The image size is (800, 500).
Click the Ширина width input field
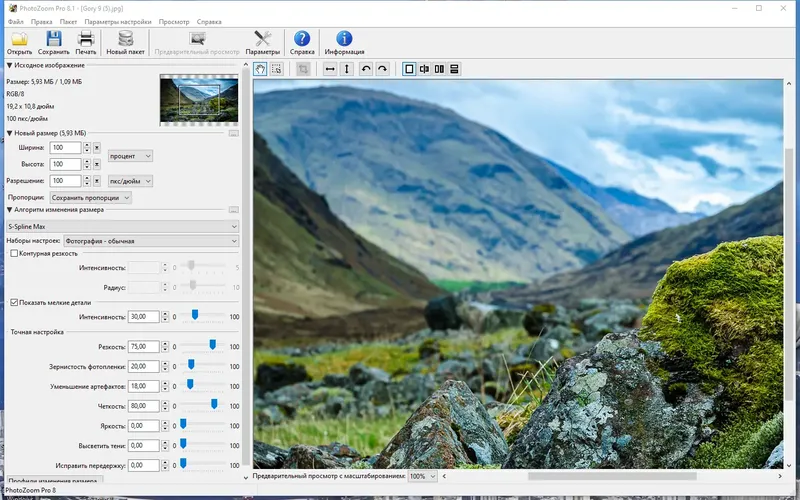pyautogui.click(x=65, y=148)
